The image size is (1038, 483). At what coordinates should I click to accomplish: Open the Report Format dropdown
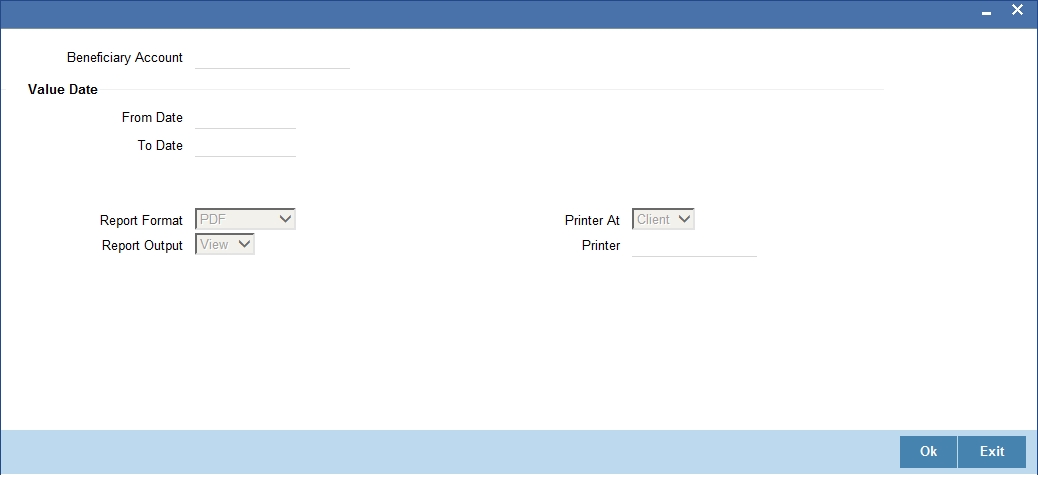pos(246,219)
